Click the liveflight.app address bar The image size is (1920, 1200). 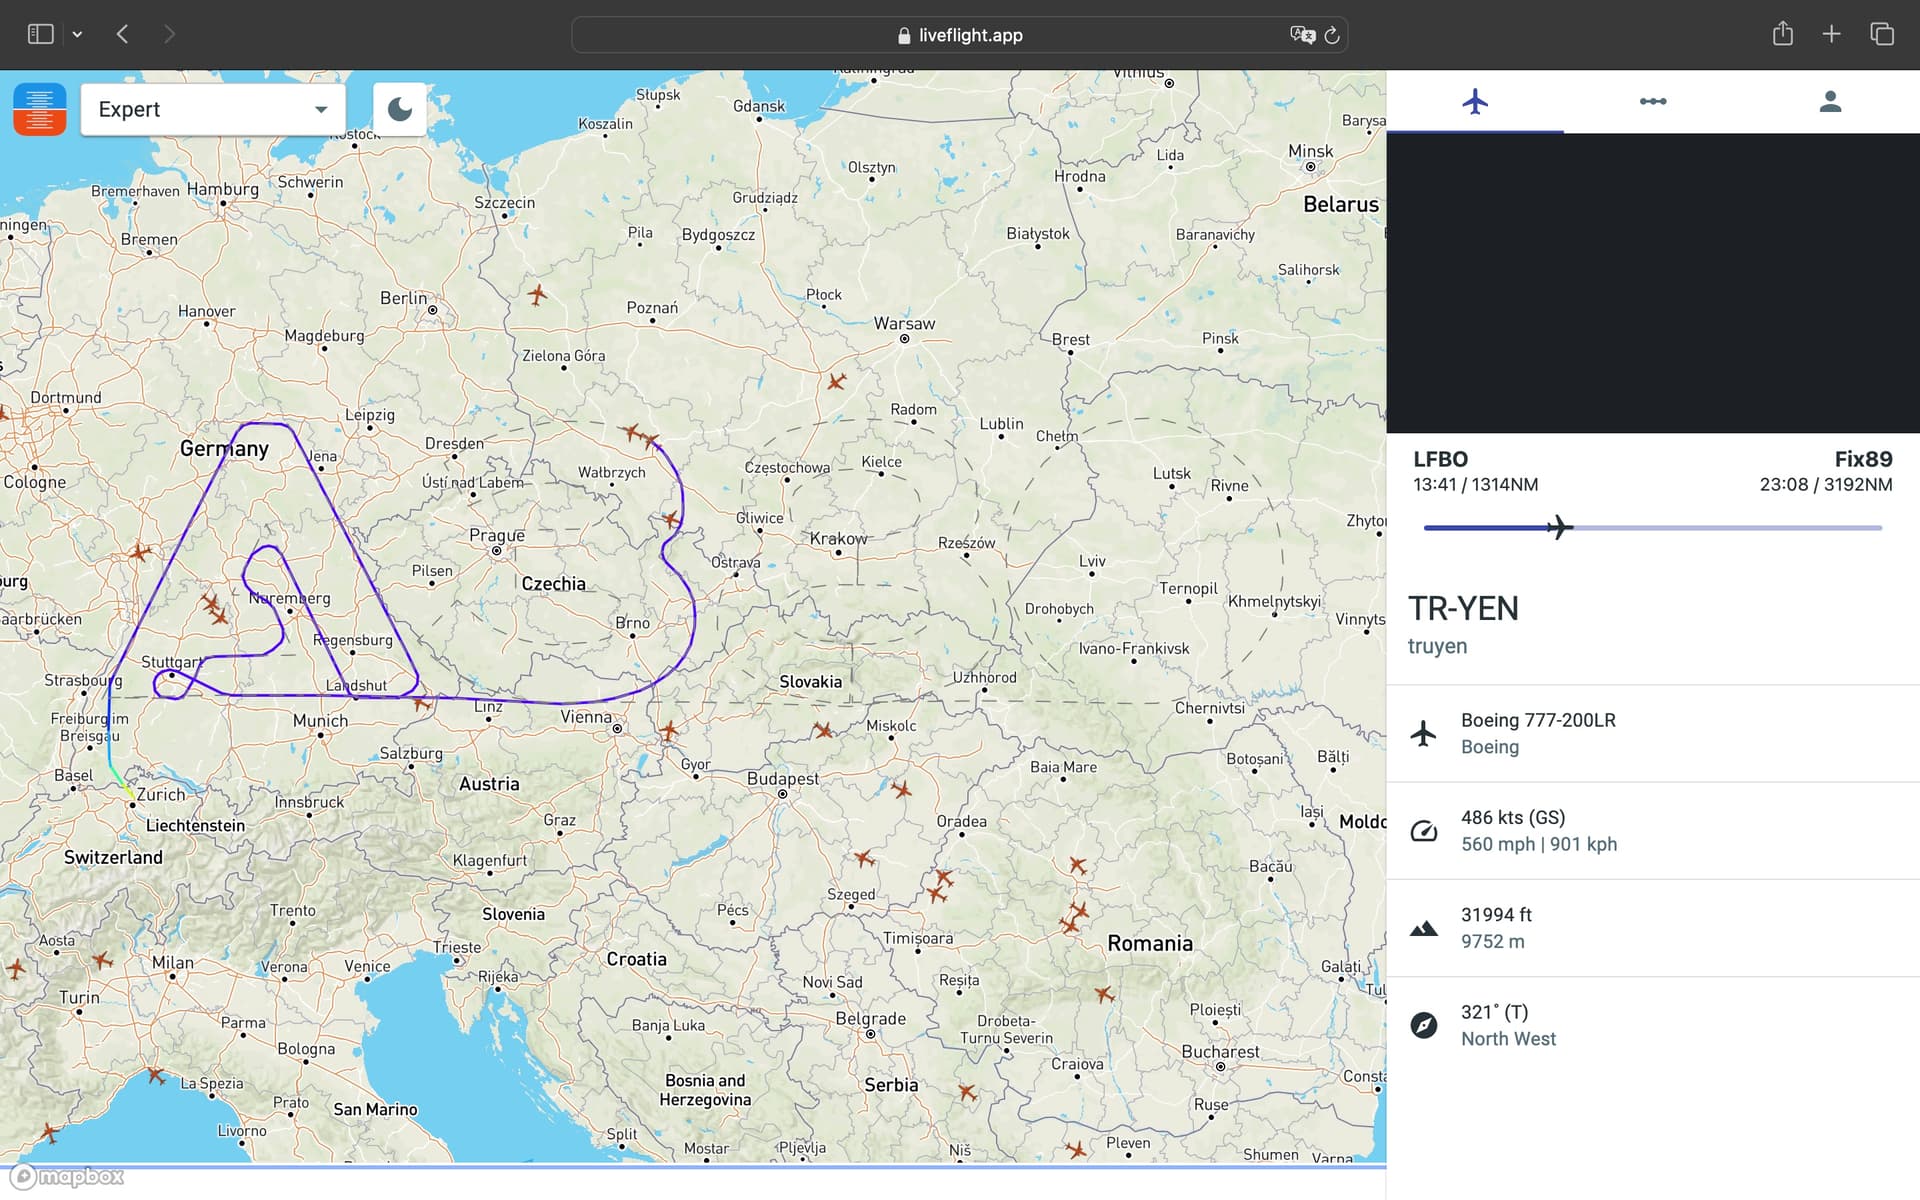[960, 35]
